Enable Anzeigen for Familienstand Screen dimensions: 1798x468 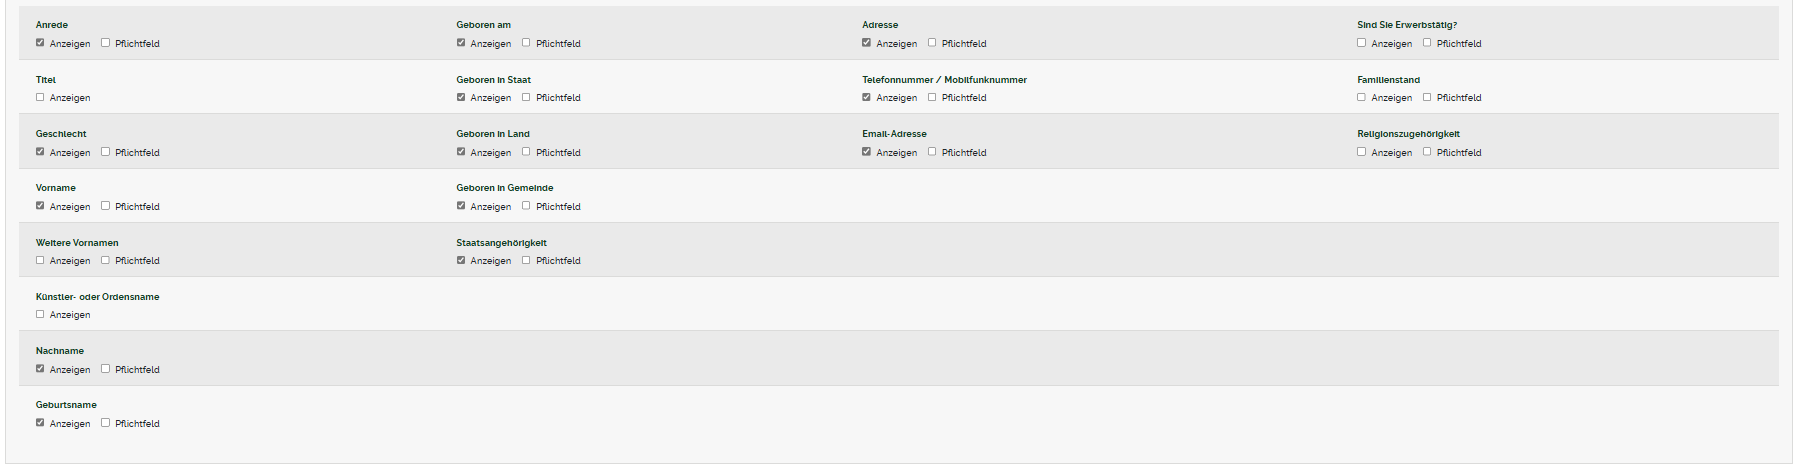1361,97
